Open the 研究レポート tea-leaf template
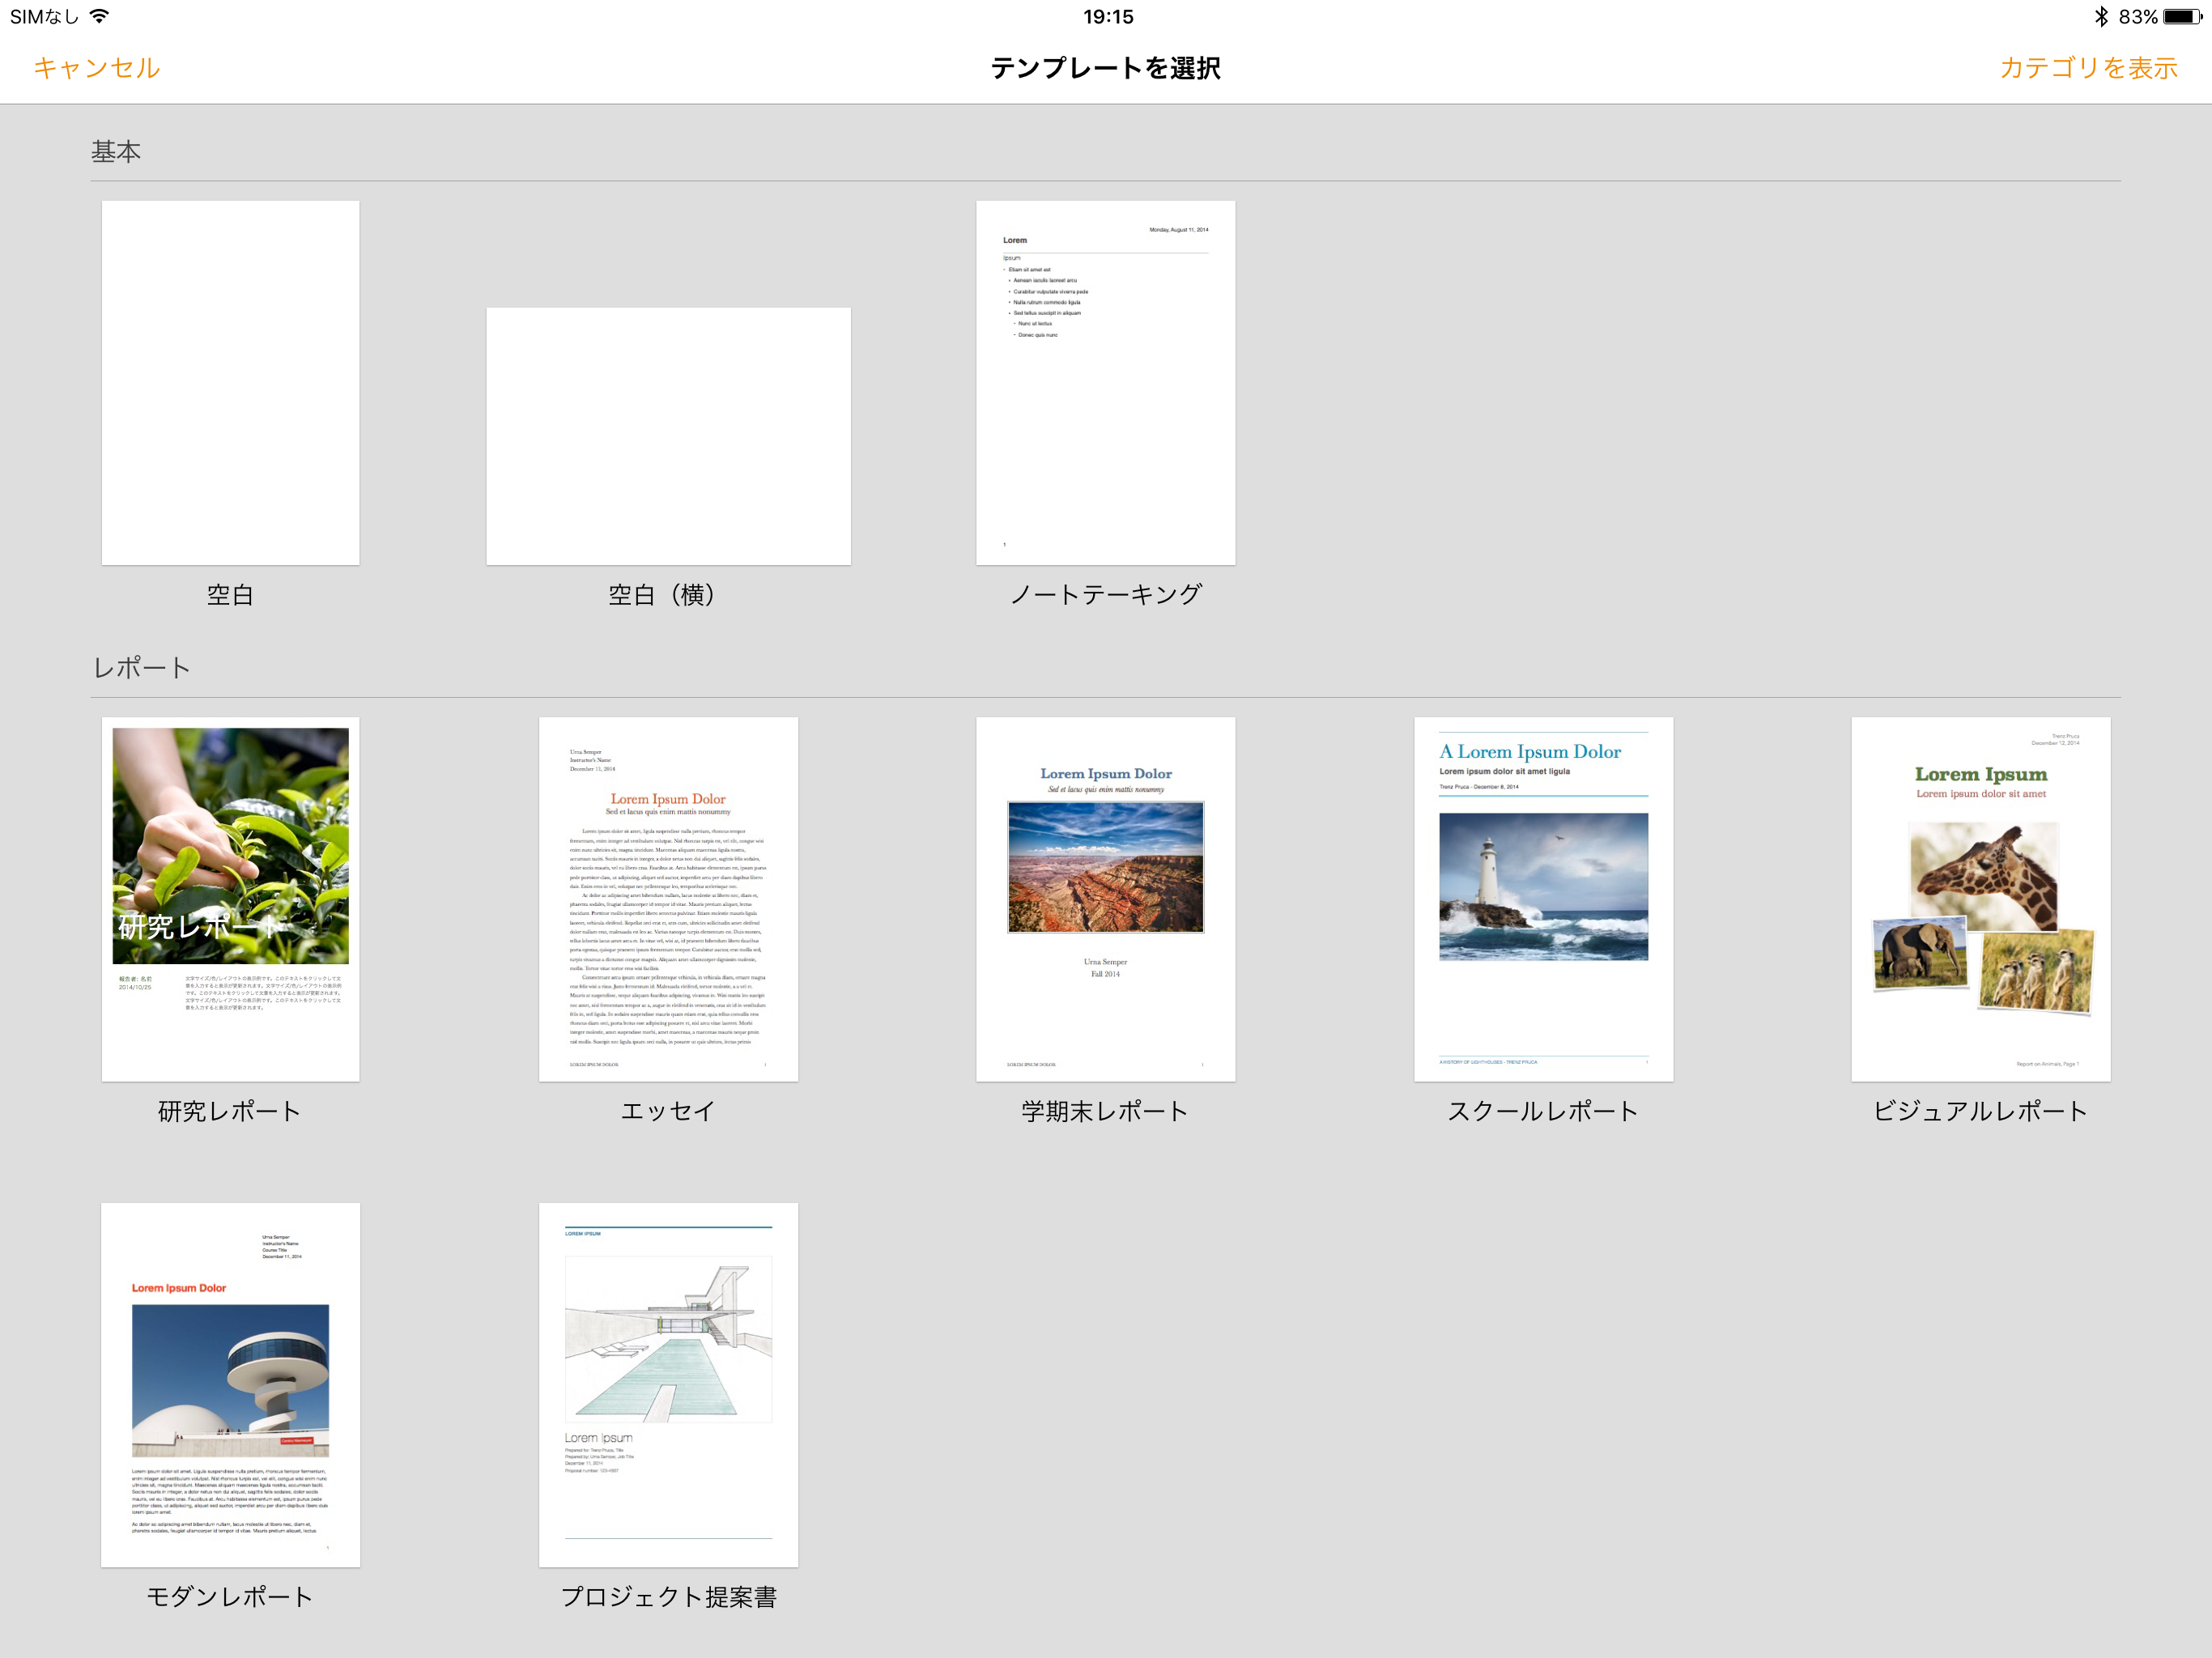Image resolution: width=2212 pixels, height=1658 pixels. pyautogui.click(x=230, y=898)
